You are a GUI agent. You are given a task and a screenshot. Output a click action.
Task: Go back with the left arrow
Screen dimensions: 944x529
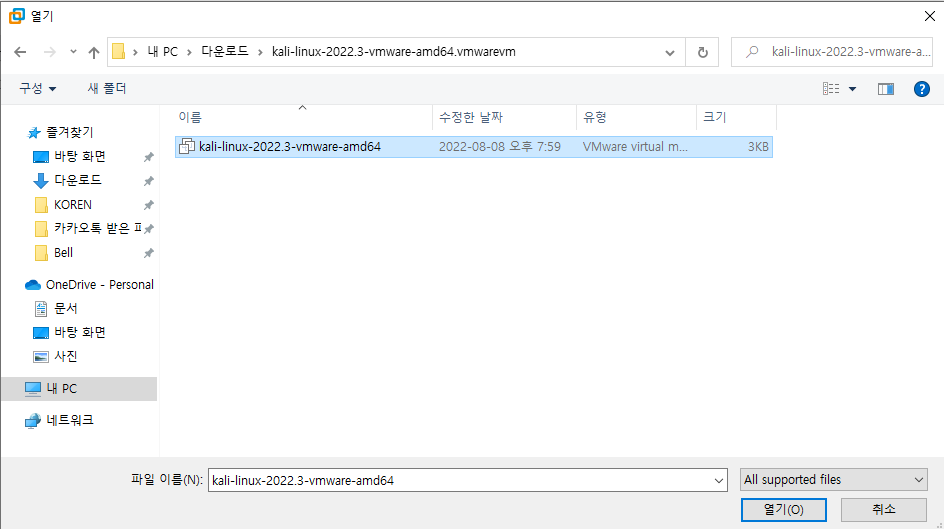[20, 52]
